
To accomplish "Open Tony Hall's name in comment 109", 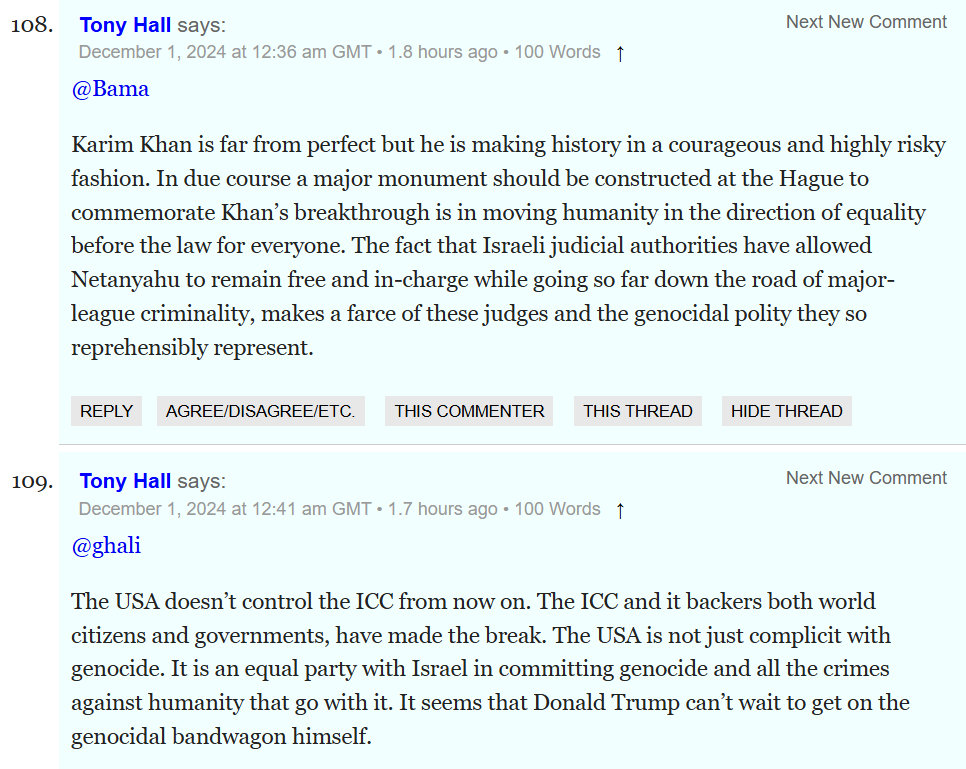I will (x=125, y=481).
